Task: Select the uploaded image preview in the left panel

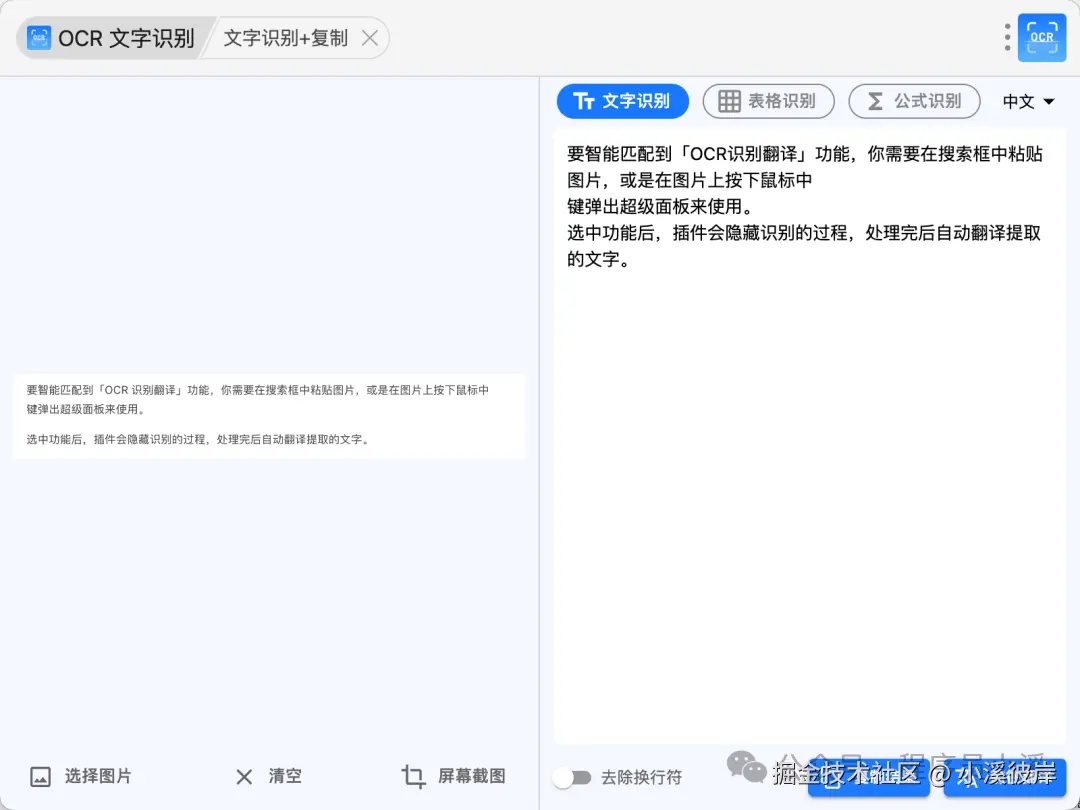Action: 268,415
